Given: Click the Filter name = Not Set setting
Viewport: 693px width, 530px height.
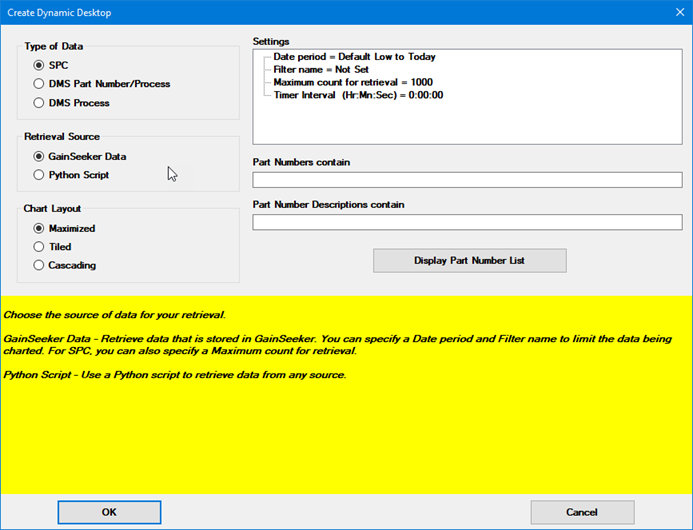Looking at the screenshot, I should click(x=323, y=70).
